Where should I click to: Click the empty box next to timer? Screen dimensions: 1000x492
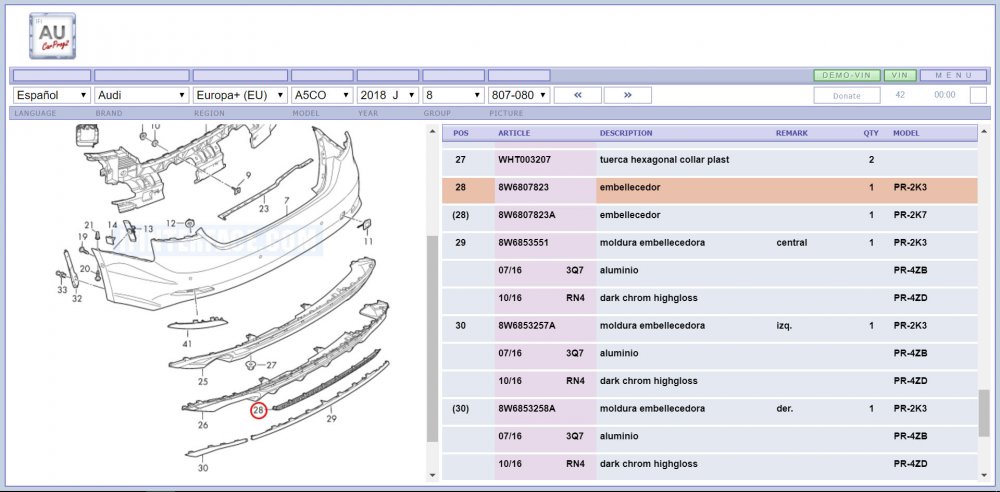[978, 96]
